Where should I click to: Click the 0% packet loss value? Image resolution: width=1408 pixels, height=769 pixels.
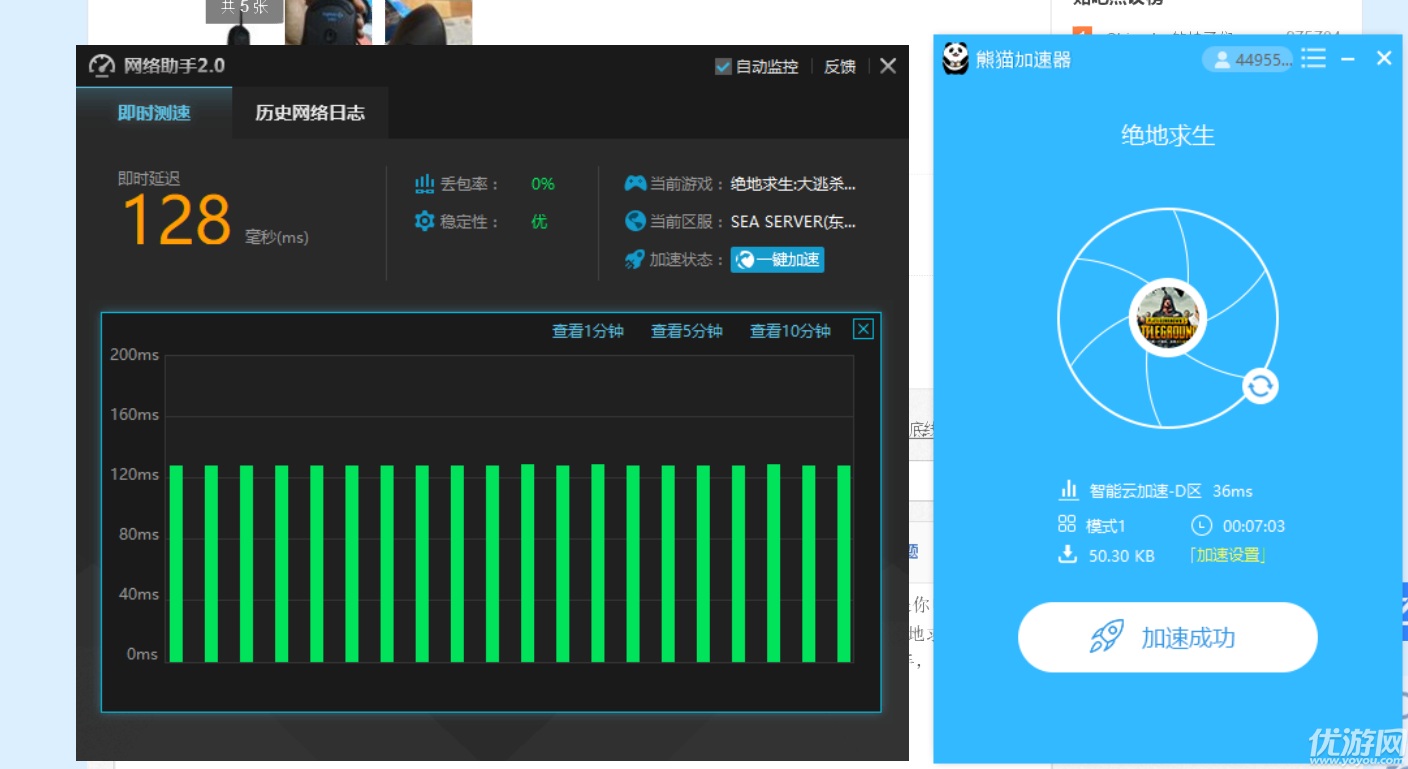pyautogui.click(x=543, y=184)
